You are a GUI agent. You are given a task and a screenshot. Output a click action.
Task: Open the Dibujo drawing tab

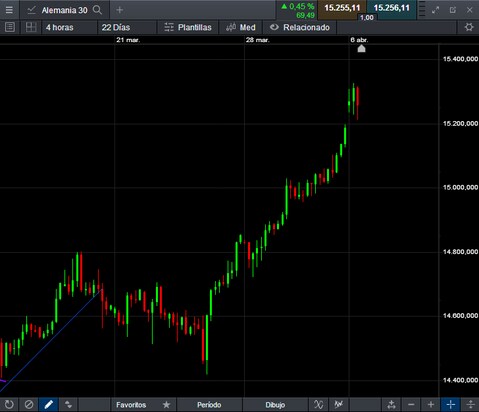coord(275,405)
